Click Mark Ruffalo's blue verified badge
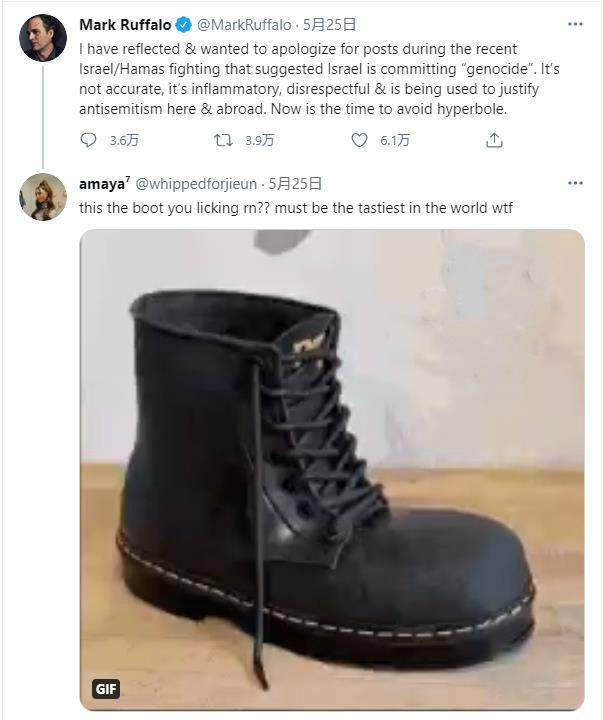 (x=183, y=25)
